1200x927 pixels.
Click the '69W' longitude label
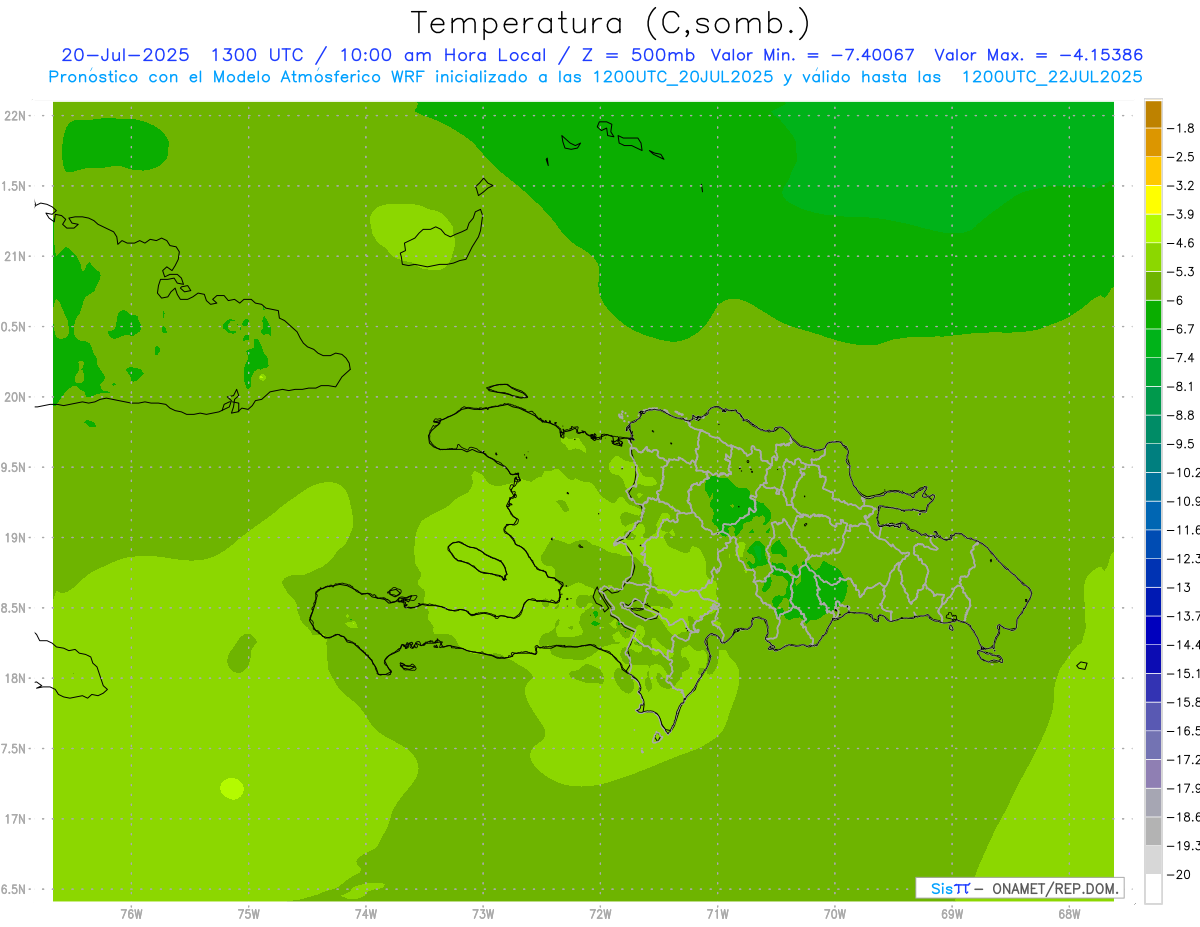(952, 914)
